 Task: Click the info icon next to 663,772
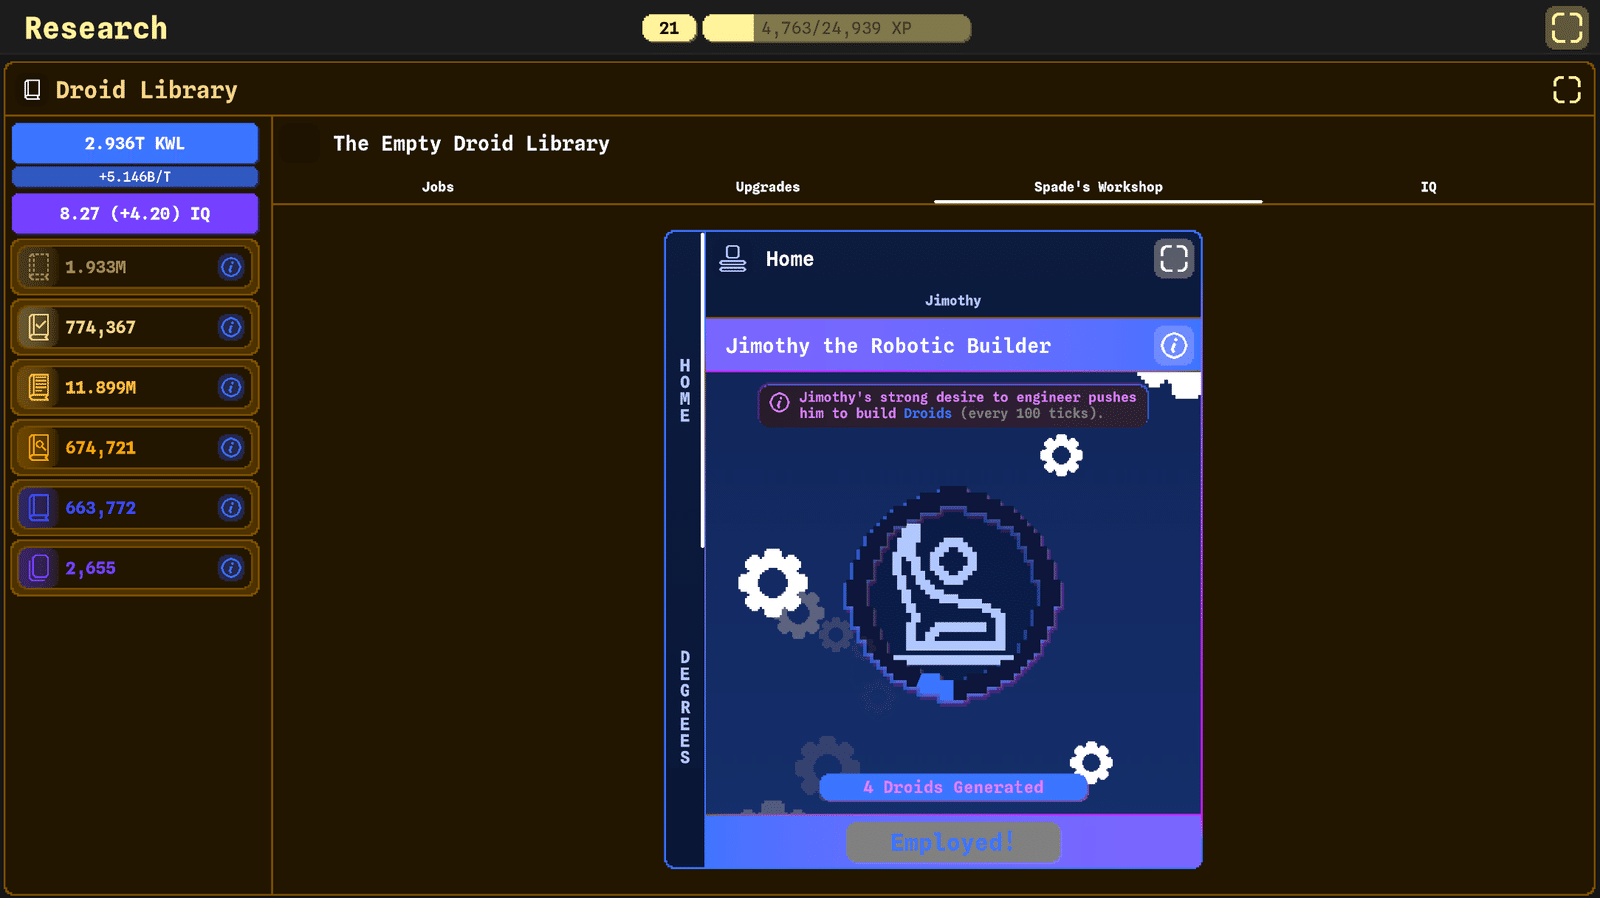click(x=231, y=508)
